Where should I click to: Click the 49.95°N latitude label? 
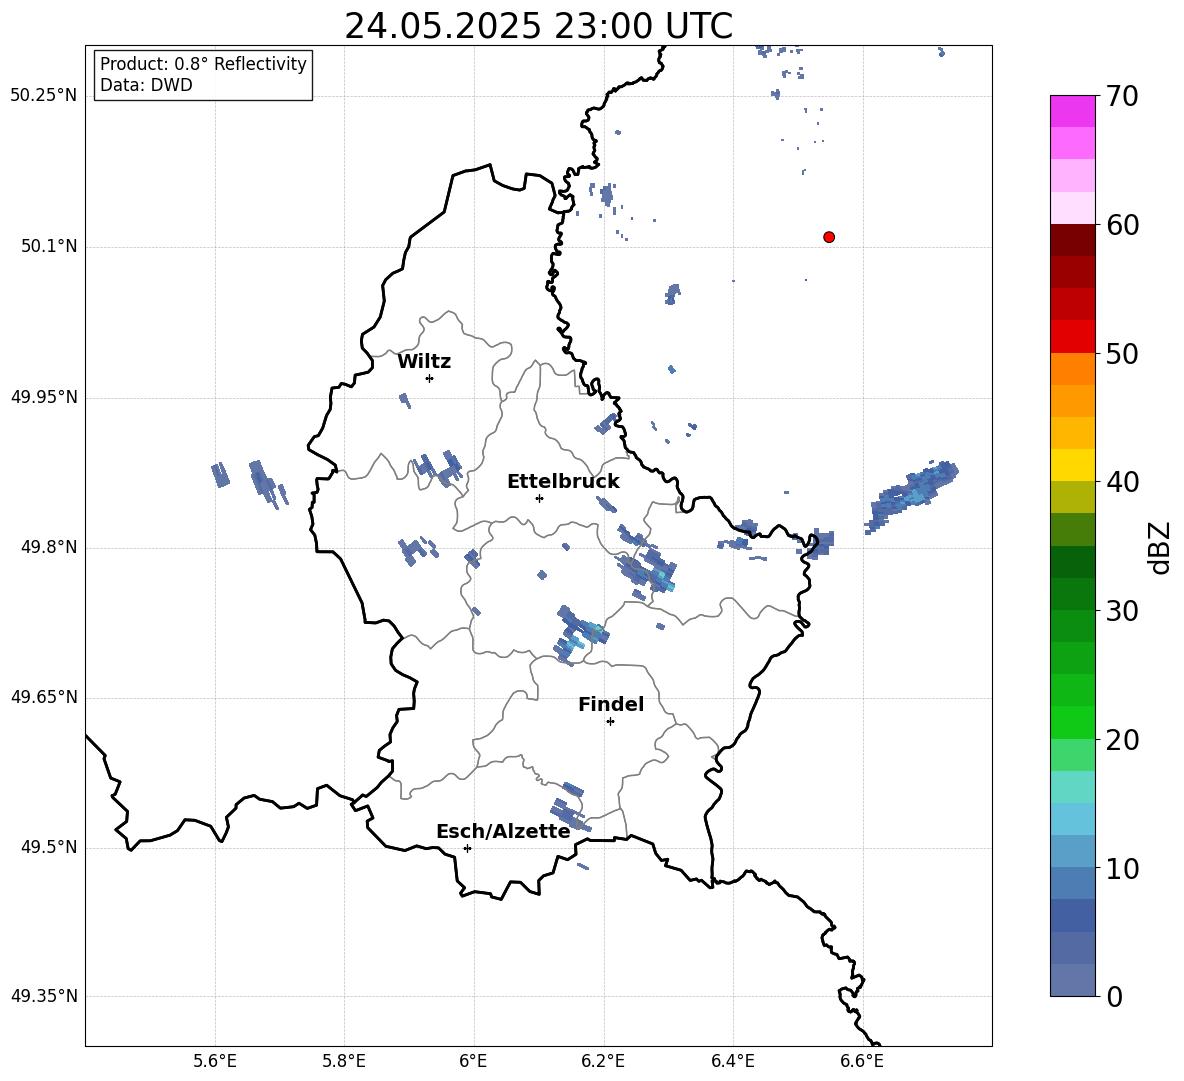pos(44,397)
